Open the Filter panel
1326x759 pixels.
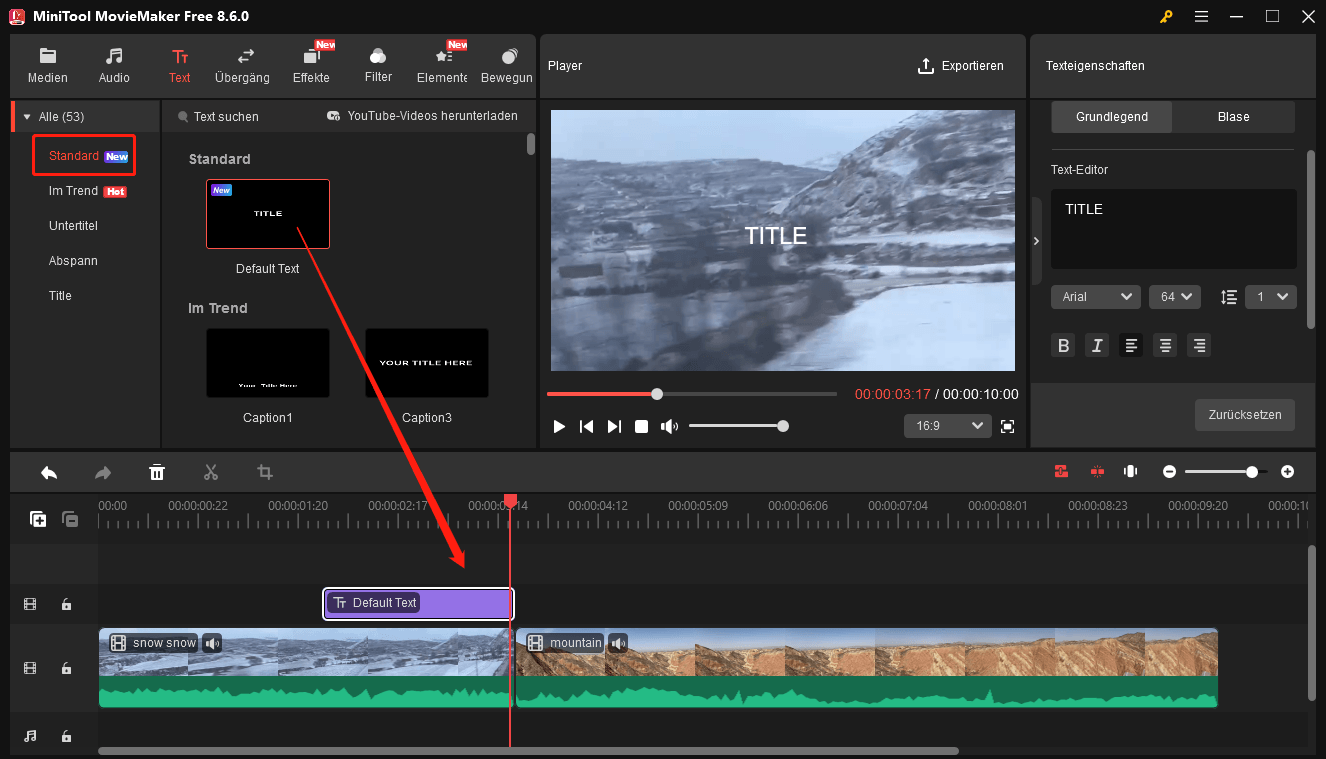378,65
